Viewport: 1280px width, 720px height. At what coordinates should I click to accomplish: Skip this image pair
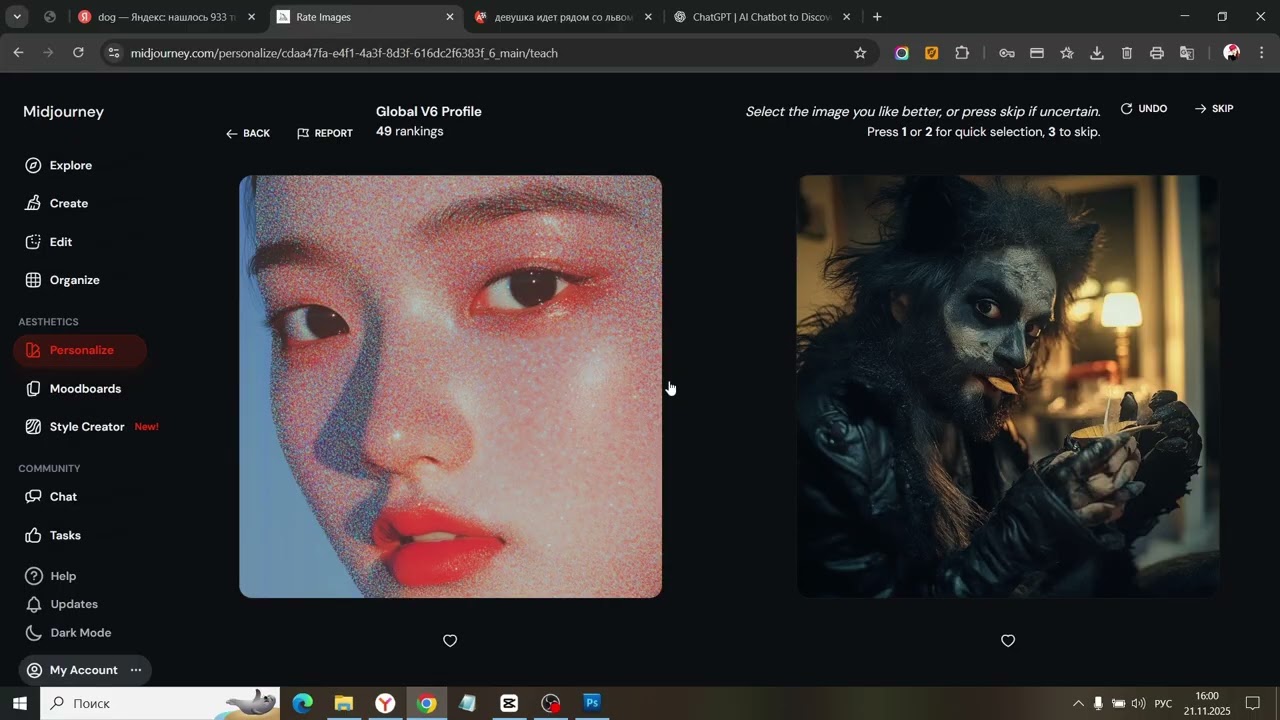(x=1214, y=108)
